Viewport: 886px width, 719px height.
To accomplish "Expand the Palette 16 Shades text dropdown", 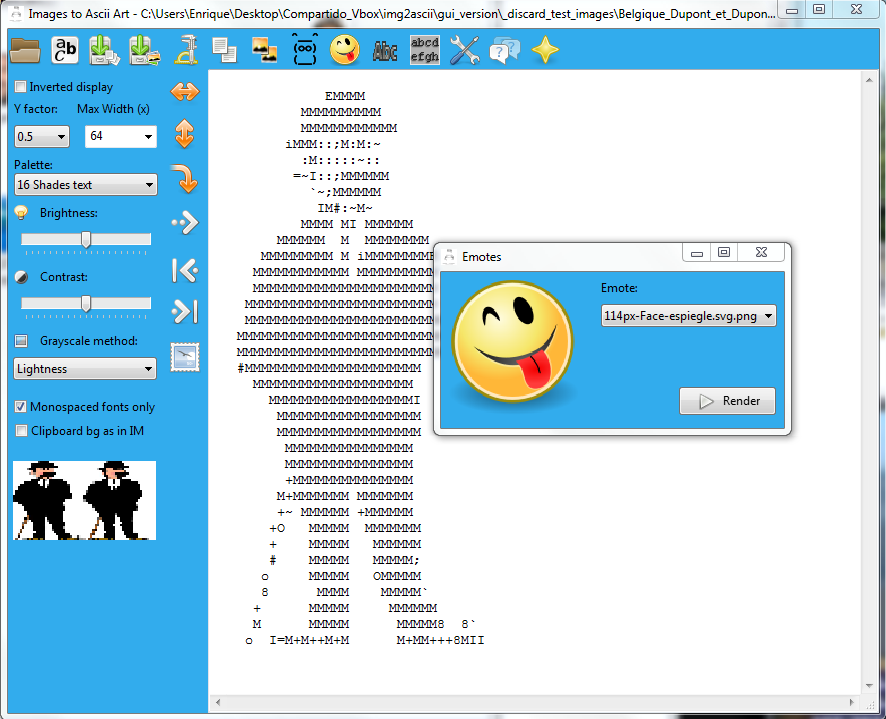I will coord(85,185).
